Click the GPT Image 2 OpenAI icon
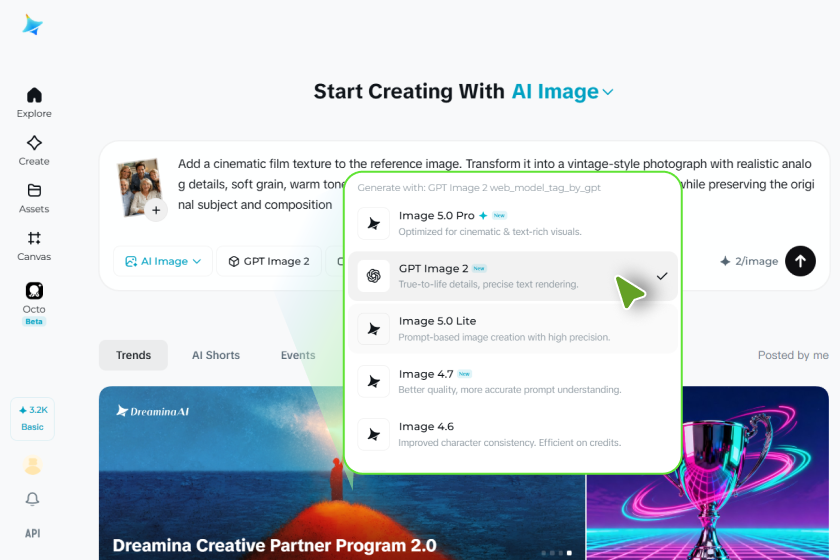The width and height of the screenshot is (840, 560). coord(373,276)
